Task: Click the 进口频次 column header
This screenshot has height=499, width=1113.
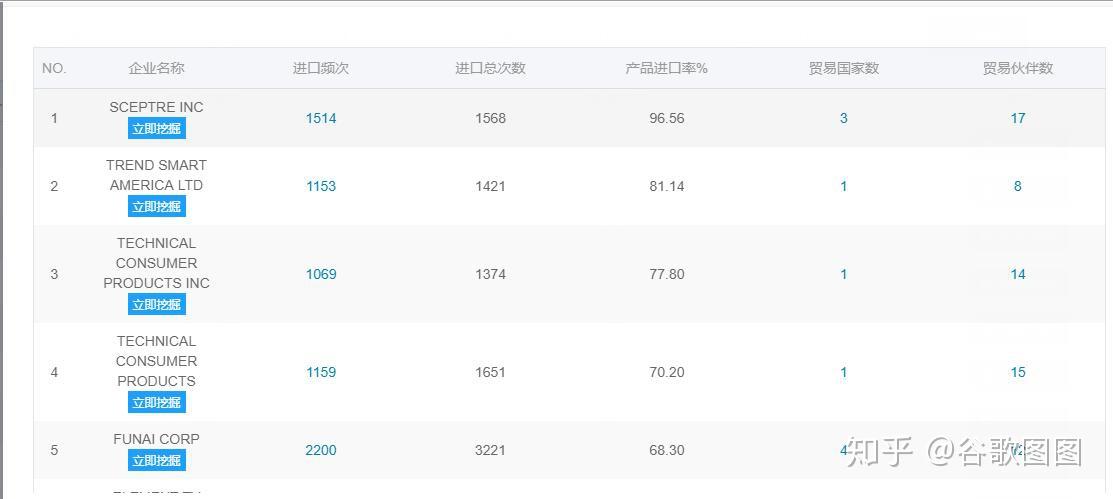Action: [x=321, y=68]
